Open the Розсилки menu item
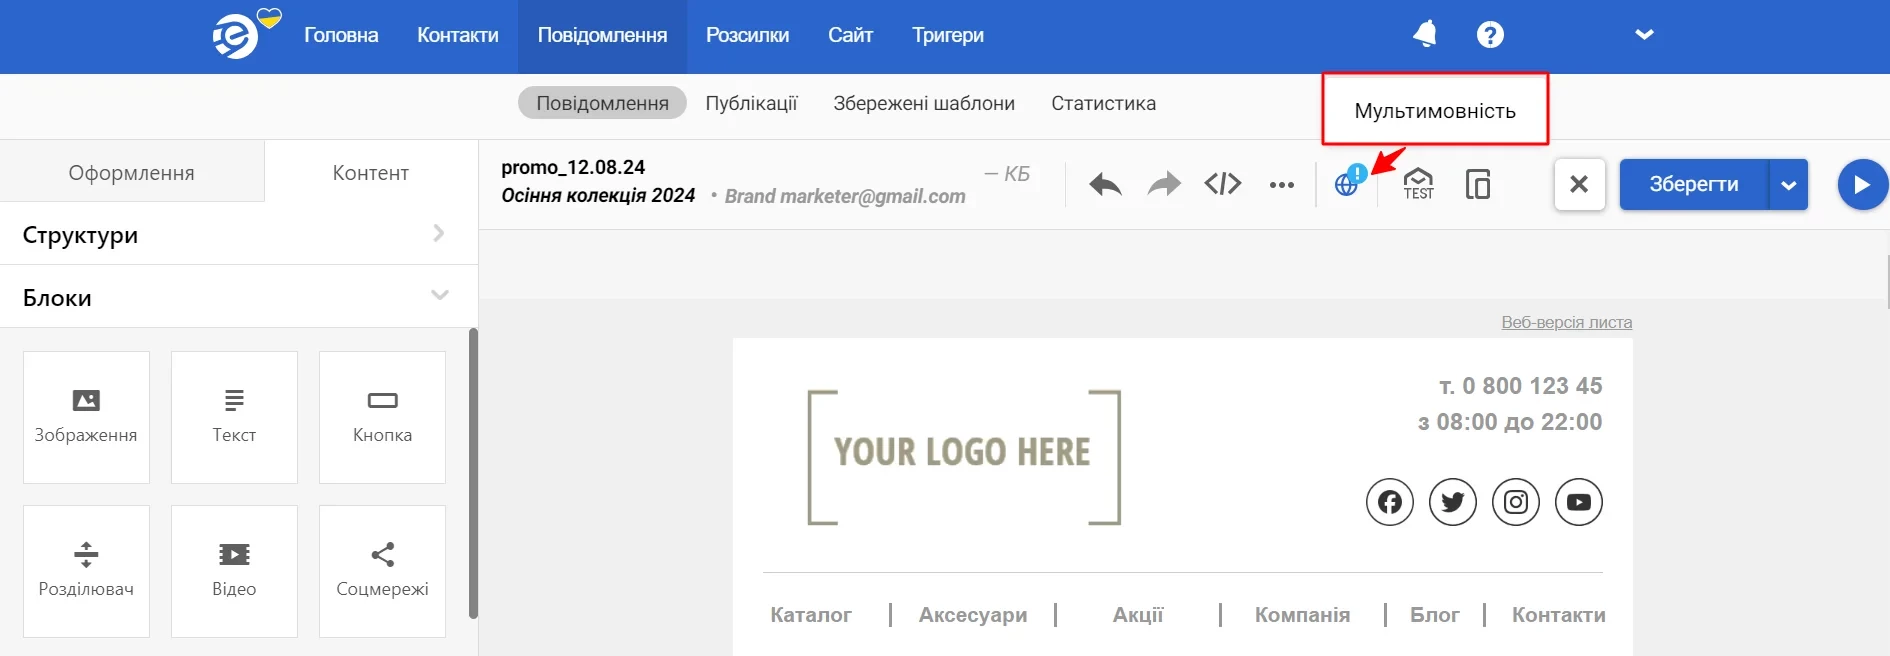Screen dimensions: 1890x656 [747, 35]
